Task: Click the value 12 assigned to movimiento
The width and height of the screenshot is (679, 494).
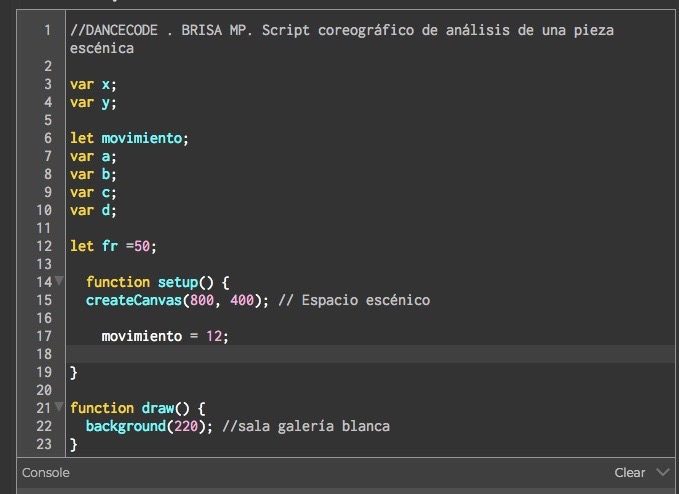Action: click(214, 336)
